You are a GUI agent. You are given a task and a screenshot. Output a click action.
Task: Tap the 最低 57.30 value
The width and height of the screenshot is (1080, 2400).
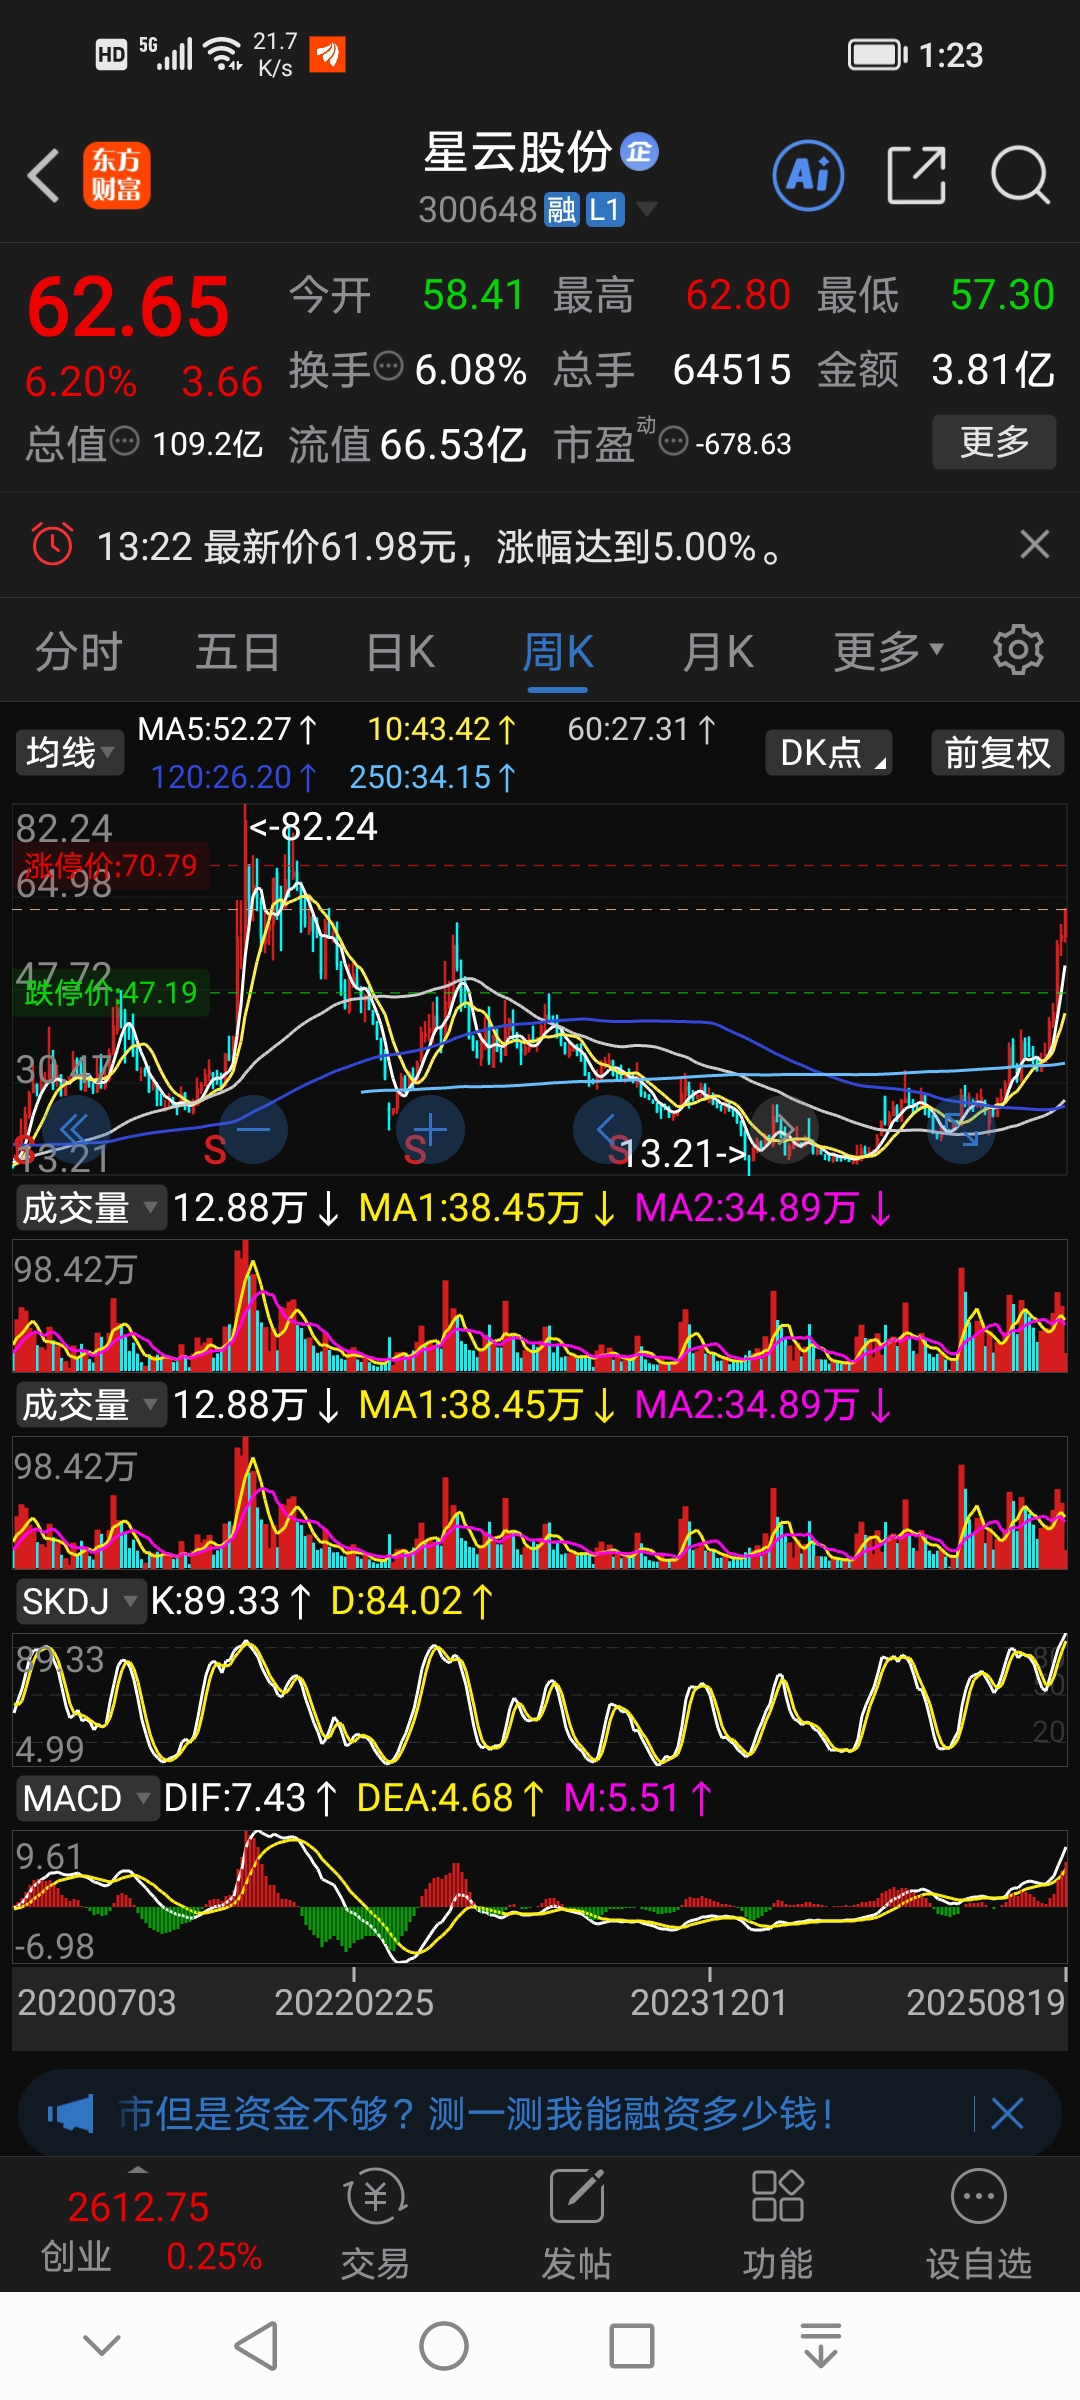[x=1002, y=295]
